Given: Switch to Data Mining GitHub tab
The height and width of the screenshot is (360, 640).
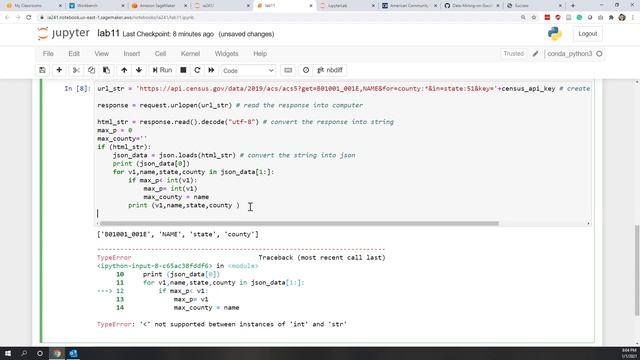Looking at the screenshot, I should tap(472, 6).
